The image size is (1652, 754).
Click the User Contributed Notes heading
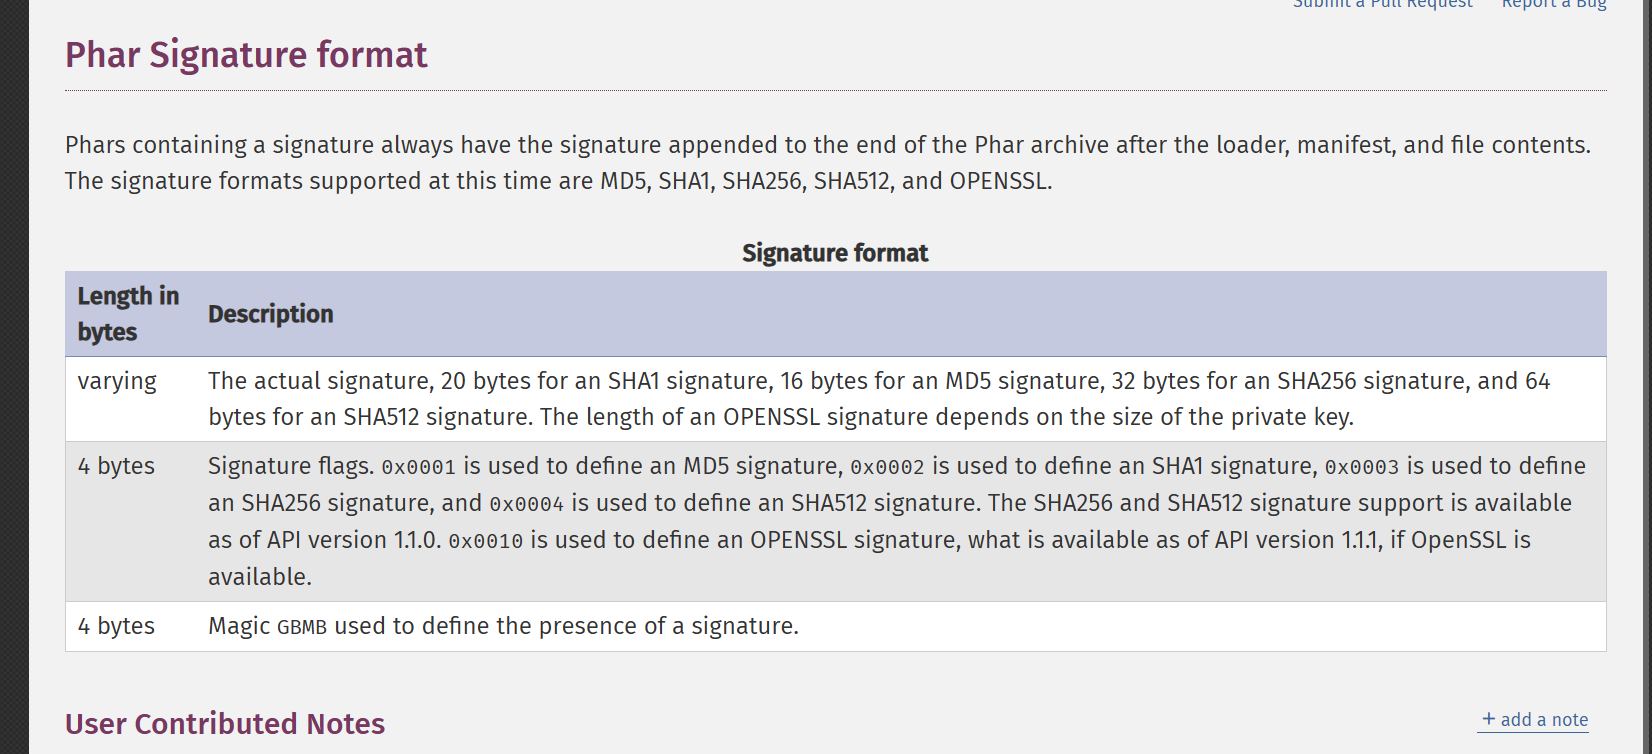tap(225, 724)
